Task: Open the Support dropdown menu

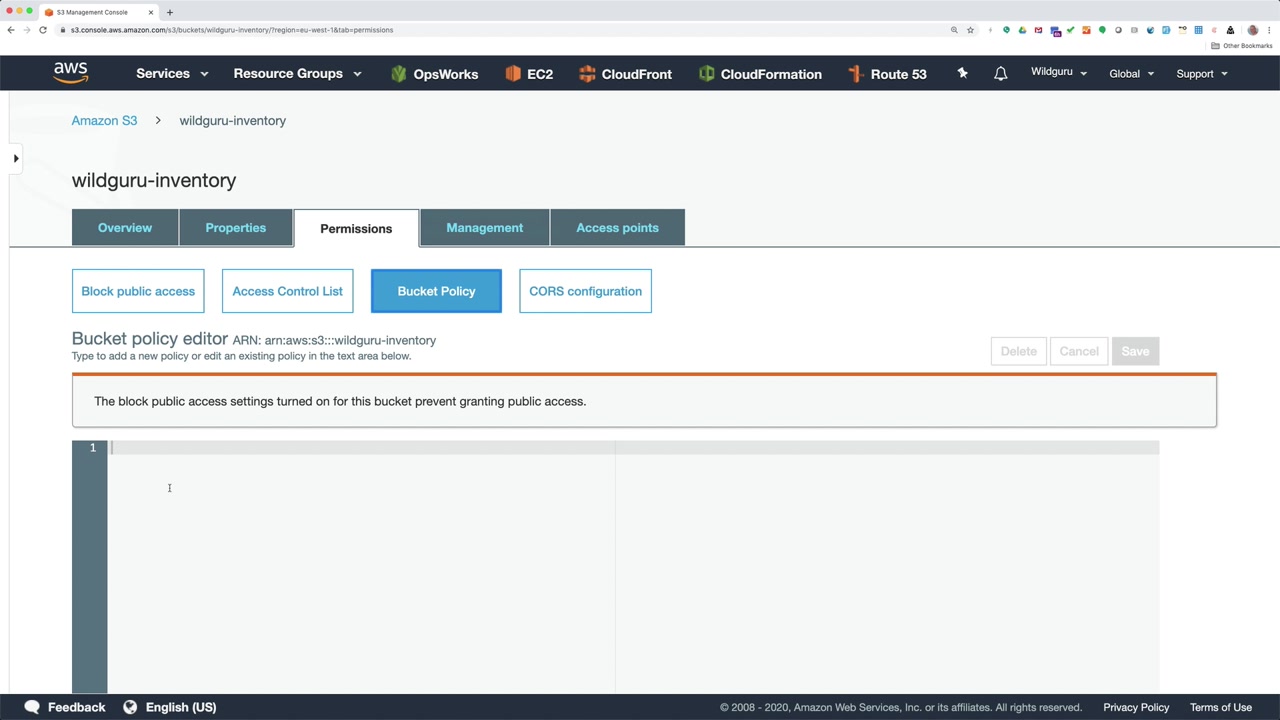Action: click(1201, 74)
